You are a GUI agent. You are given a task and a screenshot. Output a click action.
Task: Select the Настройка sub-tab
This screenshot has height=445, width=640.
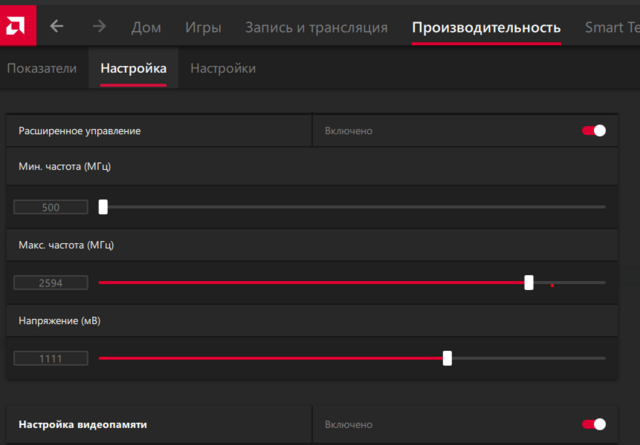coord(133,68)
